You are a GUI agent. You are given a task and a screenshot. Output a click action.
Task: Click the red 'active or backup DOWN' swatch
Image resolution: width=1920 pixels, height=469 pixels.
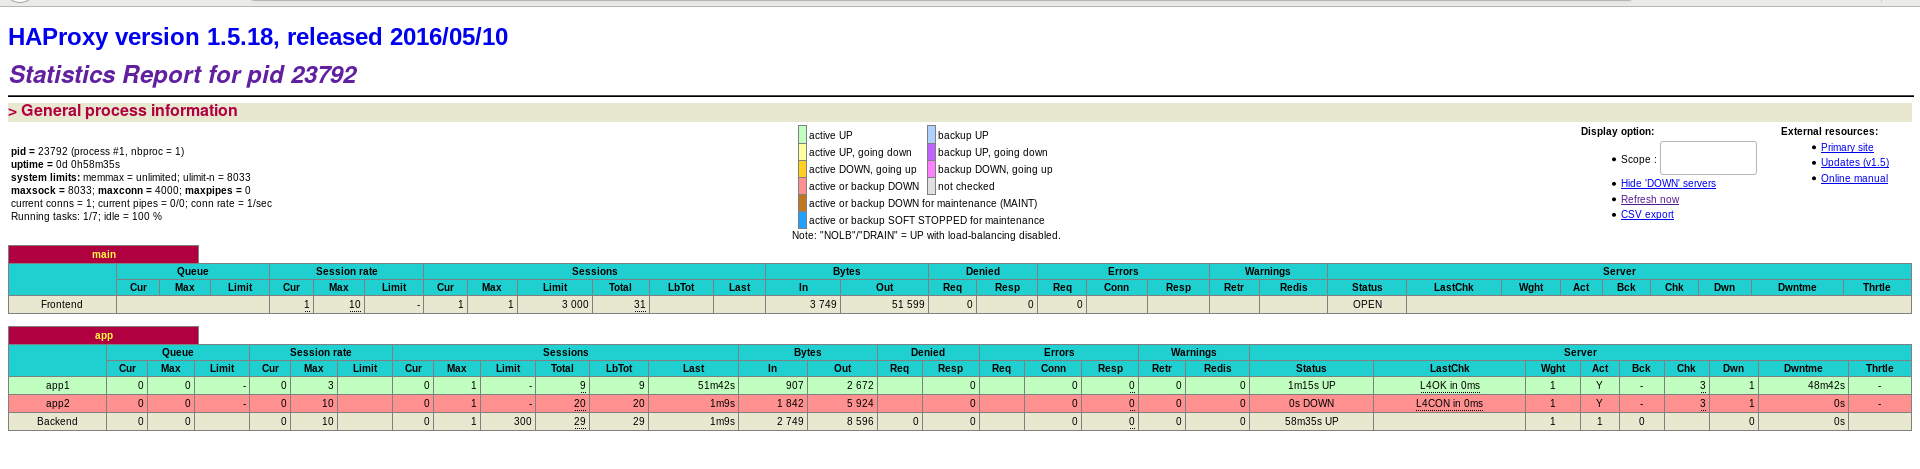tap(802, 186)
